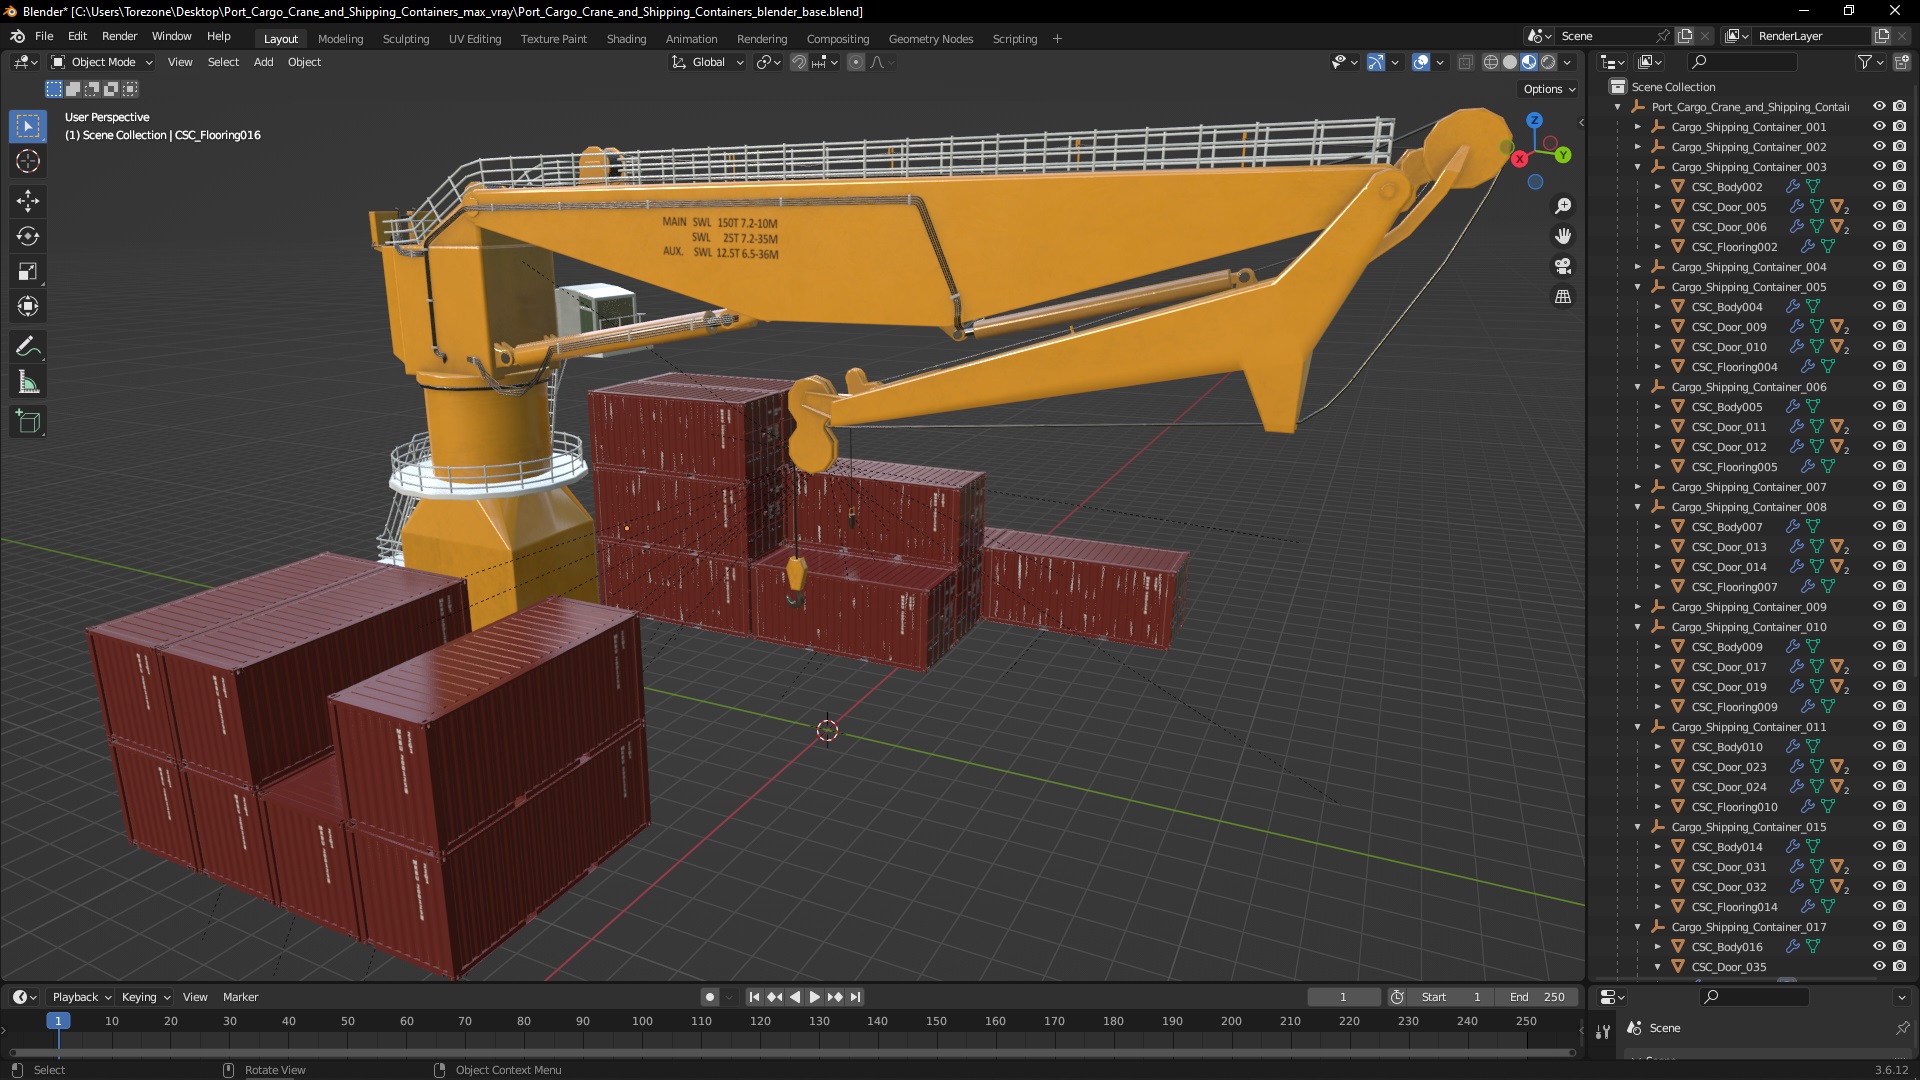The image size is (1920, 1080).
Task: Click the Shading tab in workspace
Action: tap(625, 37)
